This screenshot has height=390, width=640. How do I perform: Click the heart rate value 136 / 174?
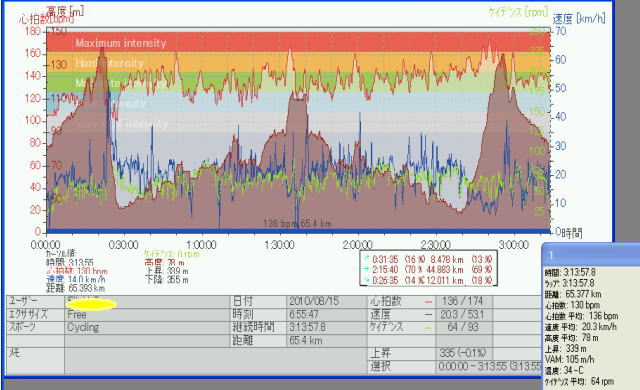pos(462,301)
